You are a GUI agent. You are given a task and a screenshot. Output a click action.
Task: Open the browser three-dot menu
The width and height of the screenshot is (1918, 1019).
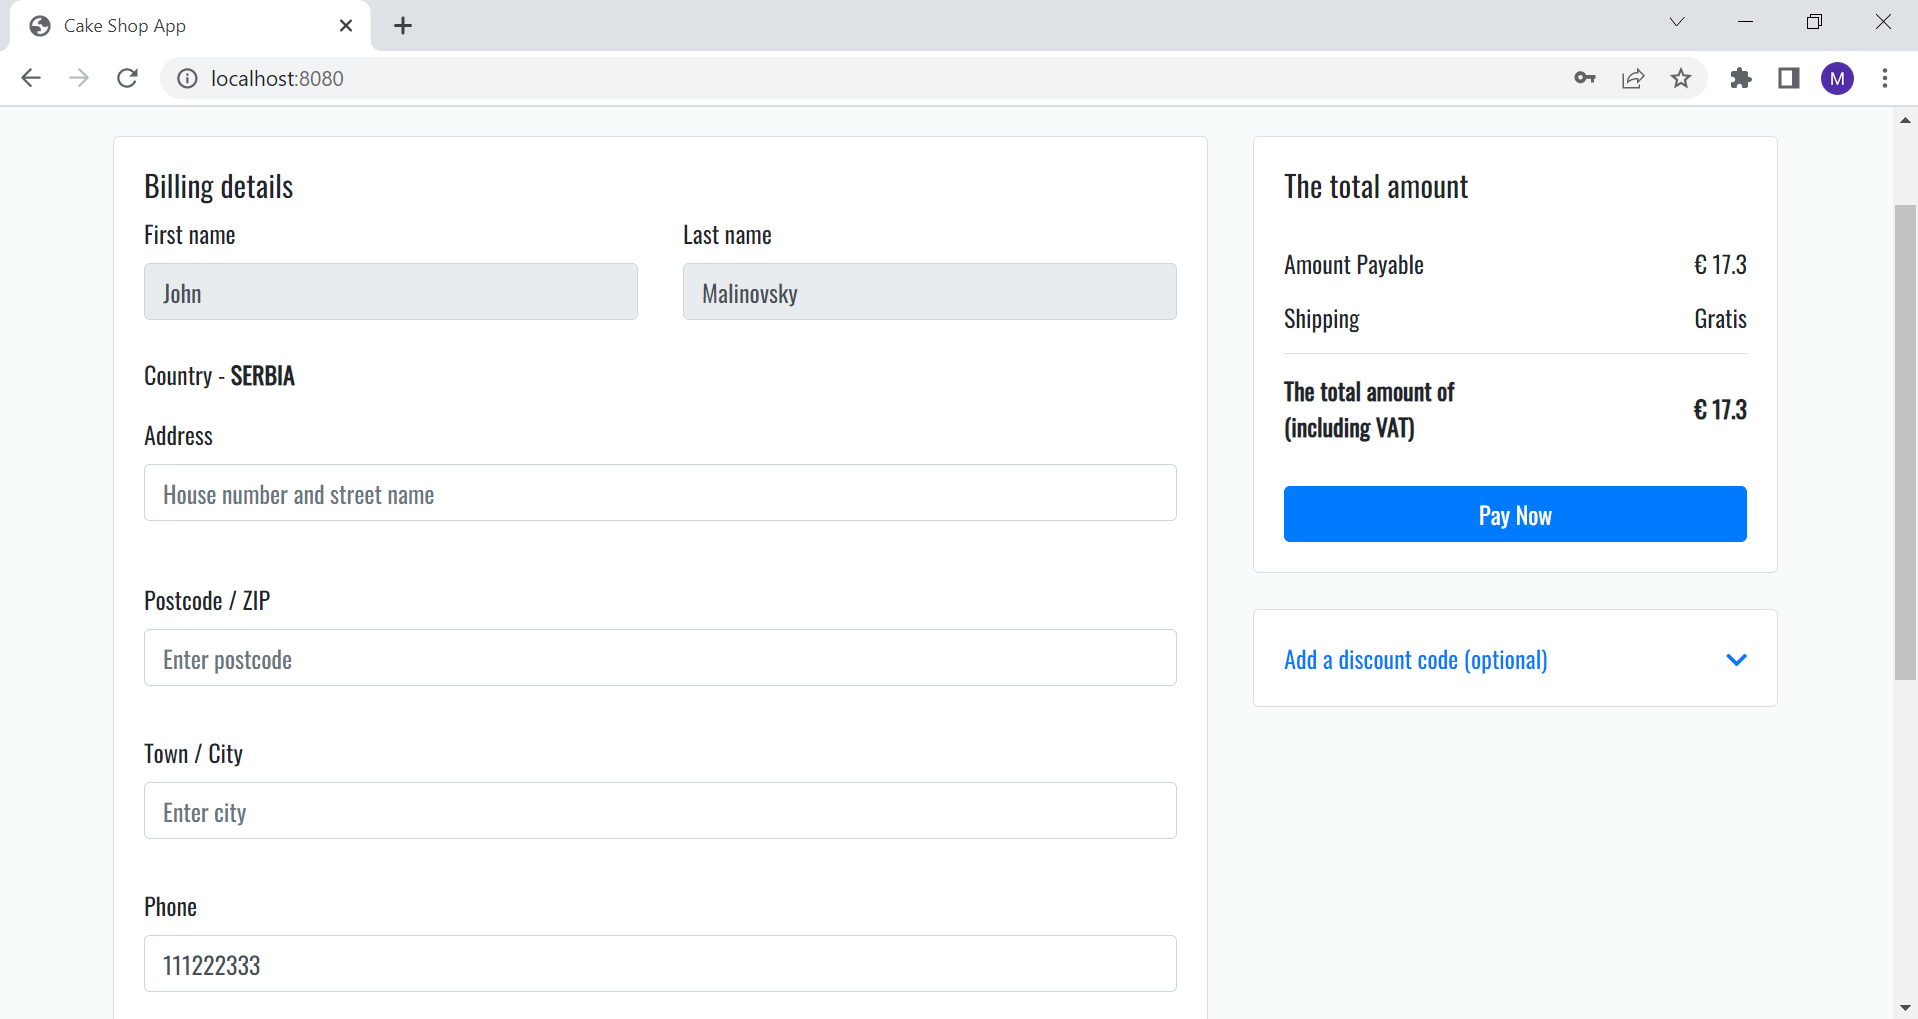coord(1886,78)
